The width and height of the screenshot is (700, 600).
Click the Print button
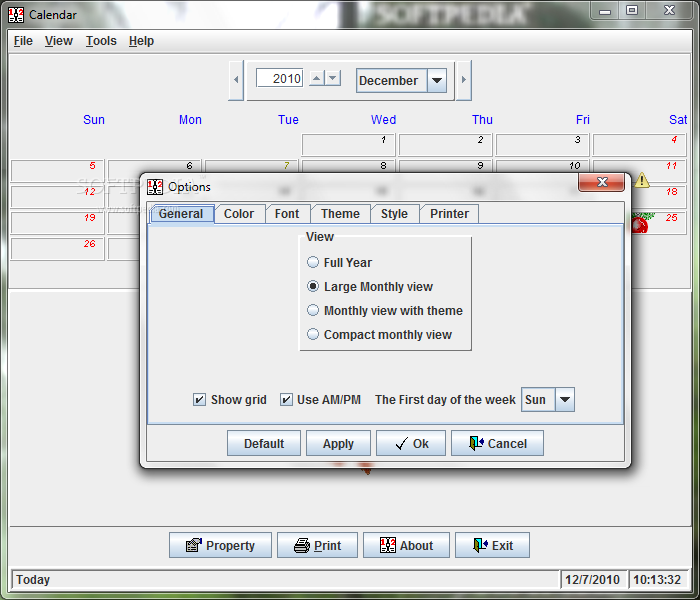pos(317,545)
